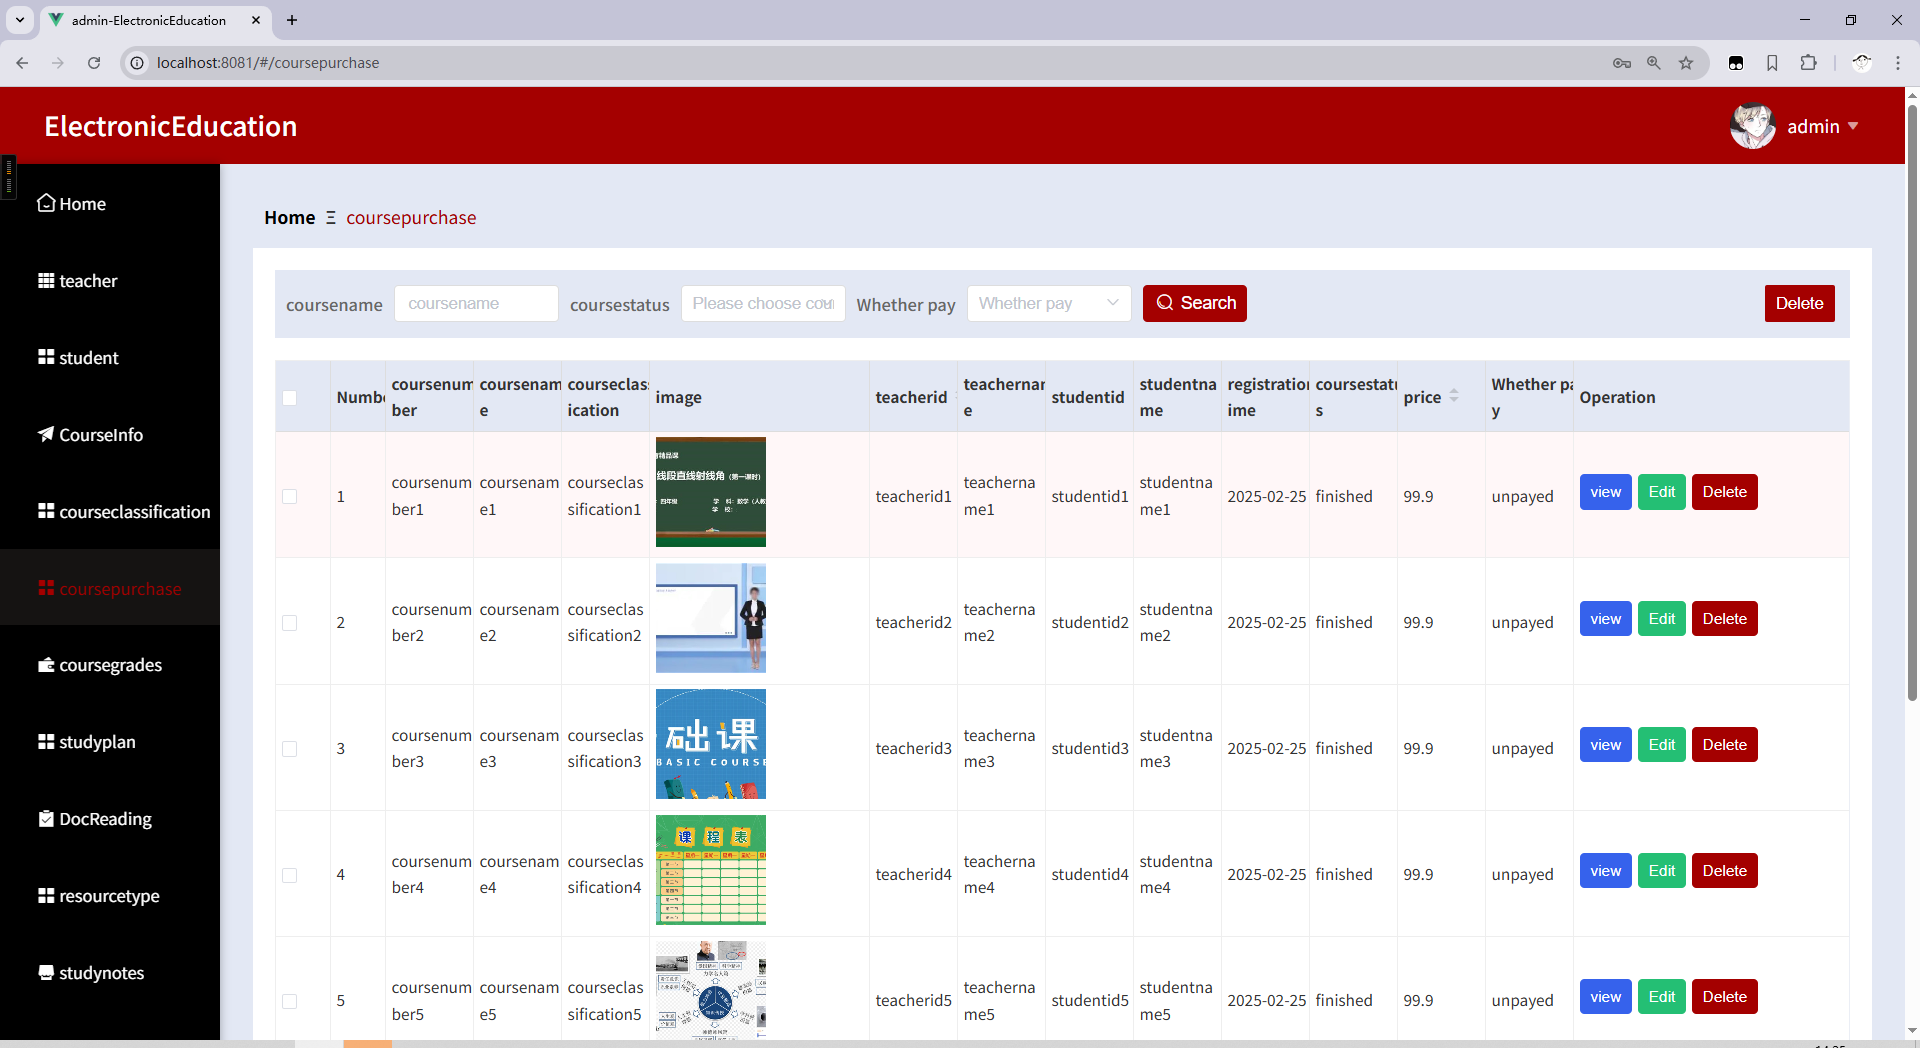Open the chalkboard thumbnail in row 1
The width and height of the screenshot is (1920, 1048).
tap(711, 492)
